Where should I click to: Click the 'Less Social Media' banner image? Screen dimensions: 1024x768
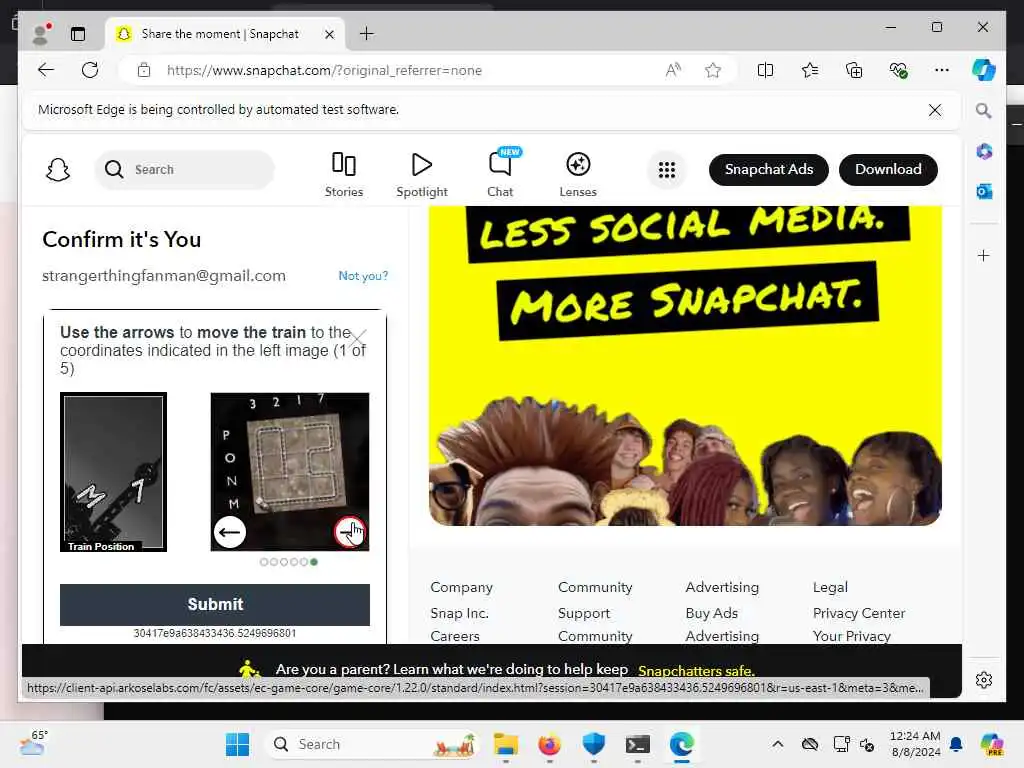[685, 366]
